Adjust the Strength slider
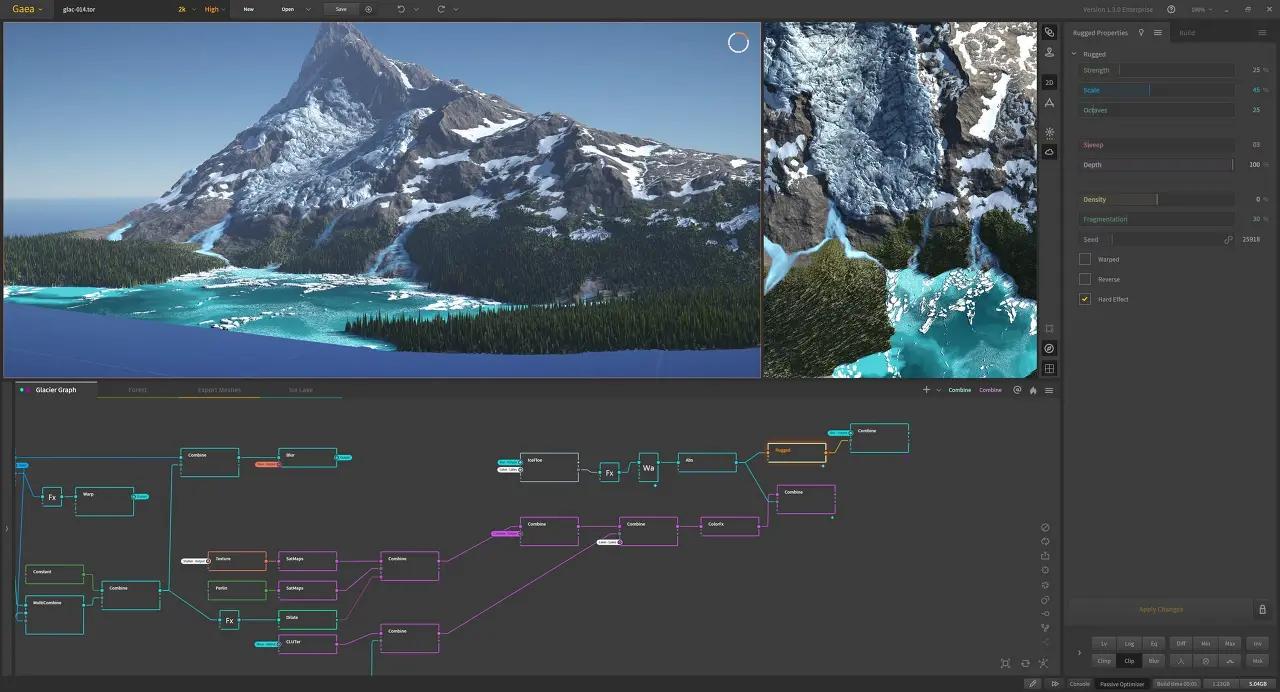 [x=1157, y=70]
